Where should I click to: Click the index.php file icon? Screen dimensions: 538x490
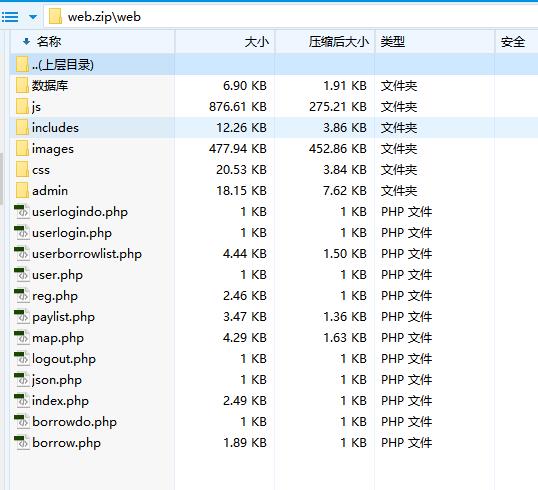point(22,400)
